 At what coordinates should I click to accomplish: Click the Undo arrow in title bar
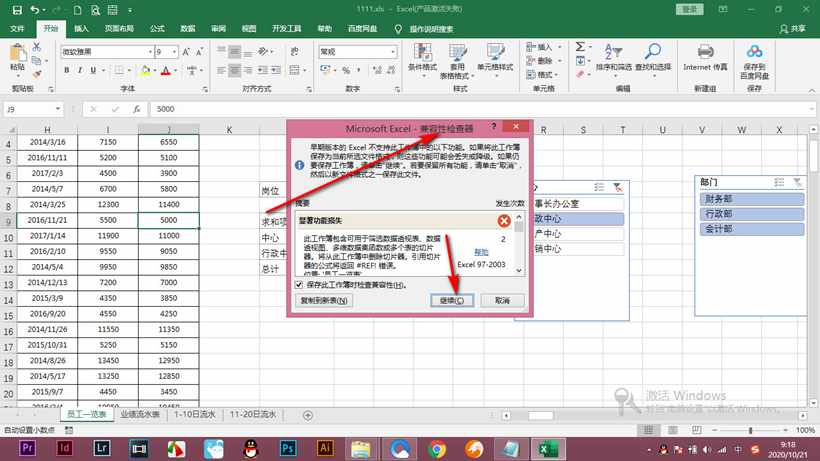point(35,10)
